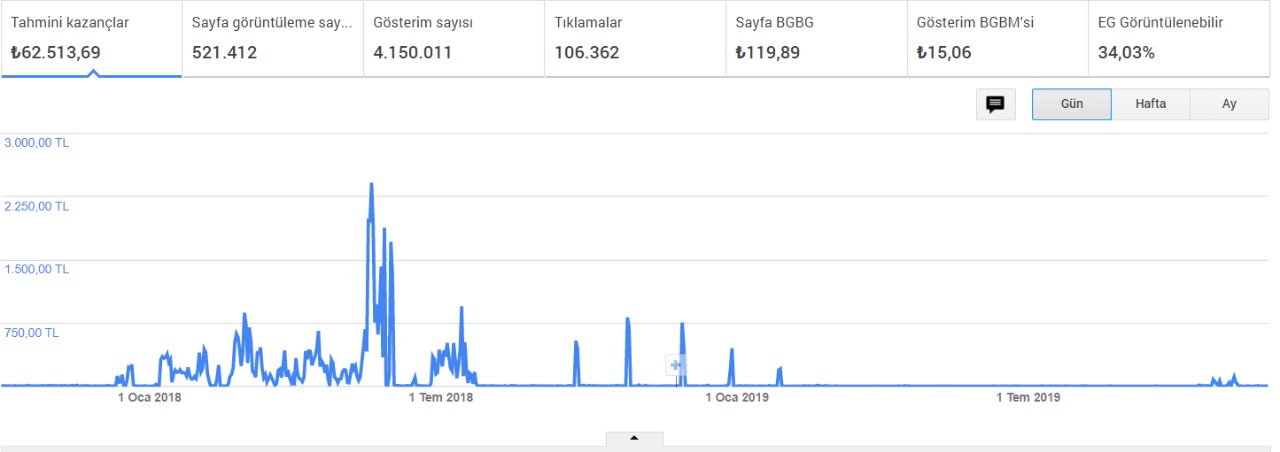1280x452 pixels.
Task: Select the Sayfa görüntüleme sayısı metric tab
Action: pyautogui.click(x=273, y=38)
